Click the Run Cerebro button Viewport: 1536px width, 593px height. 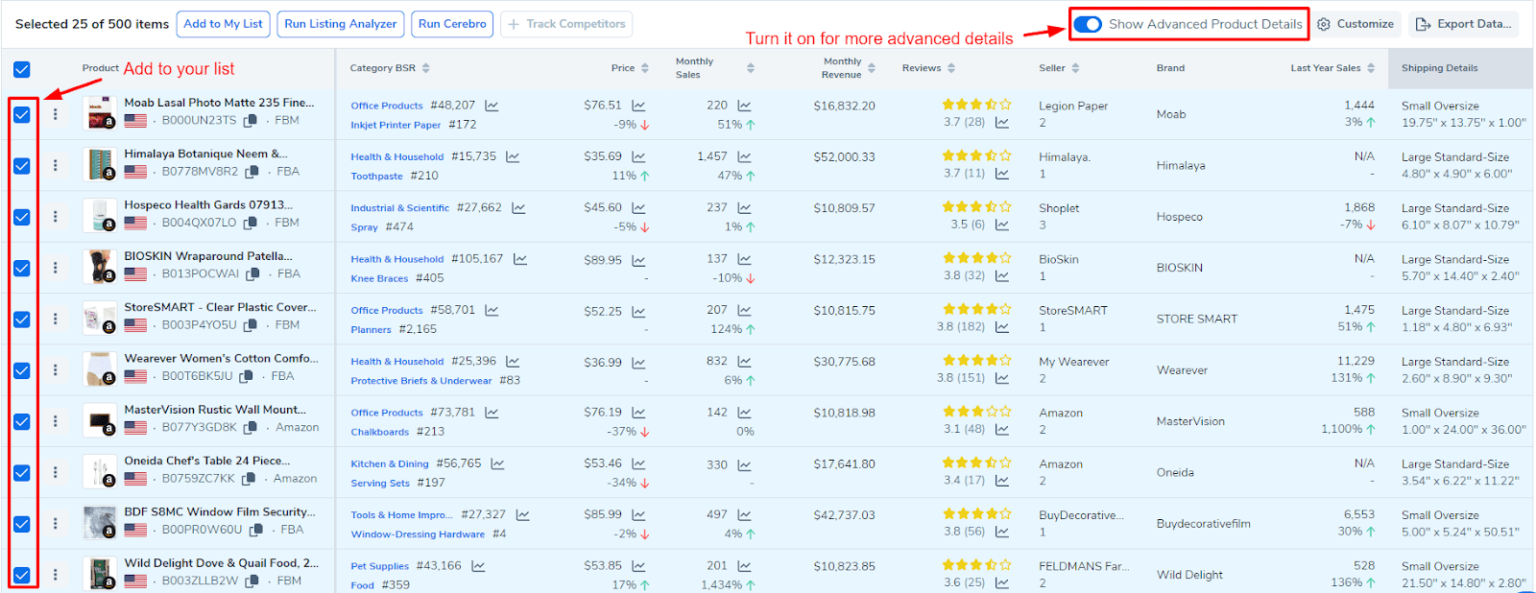click(x=452, y=24)
